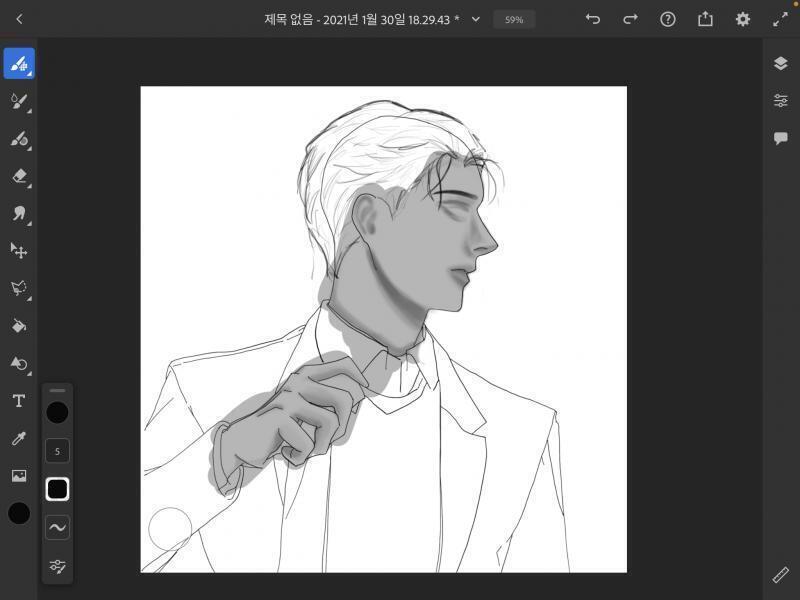Image resolution: width=800 pixels, height=600 pixels.
Task: Select the Text tool
Action: click(x=19, y=401)
